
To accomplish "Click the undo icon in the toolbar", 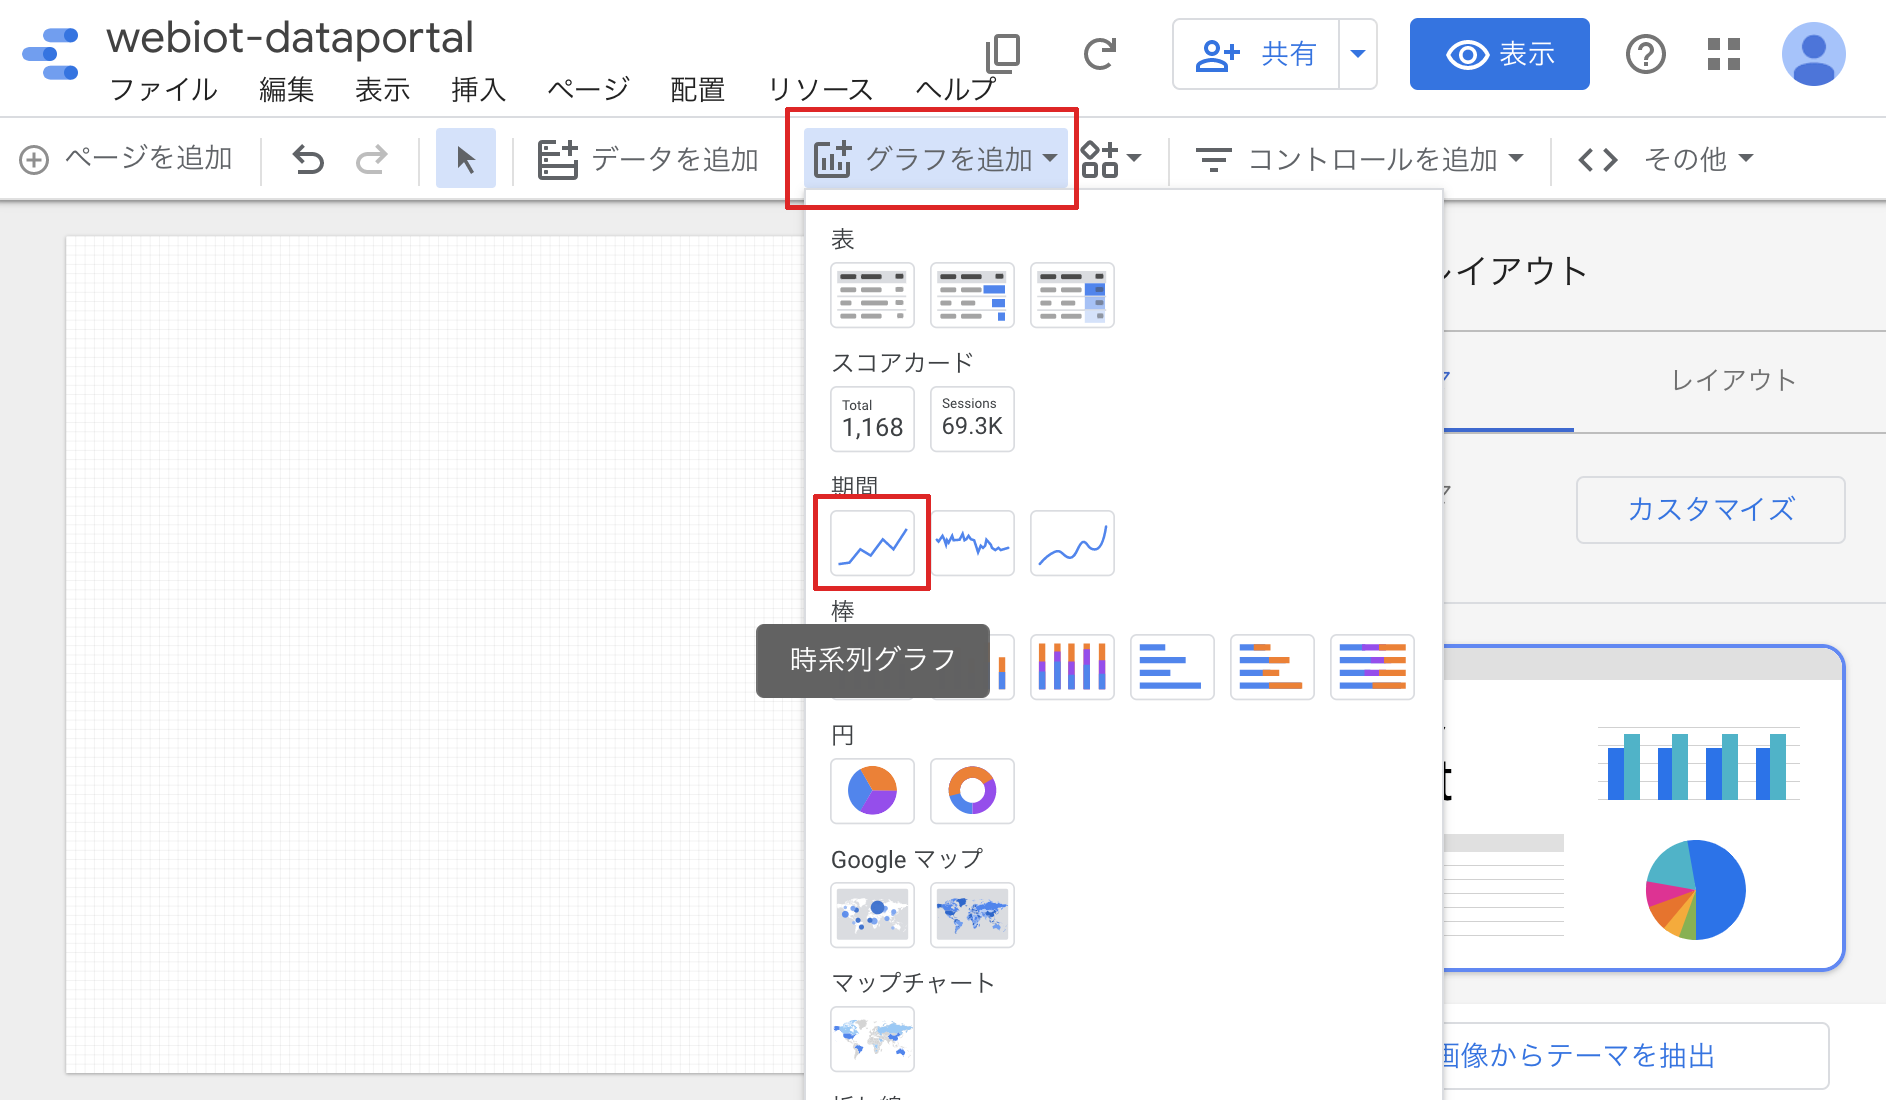I will pos(307,158).
